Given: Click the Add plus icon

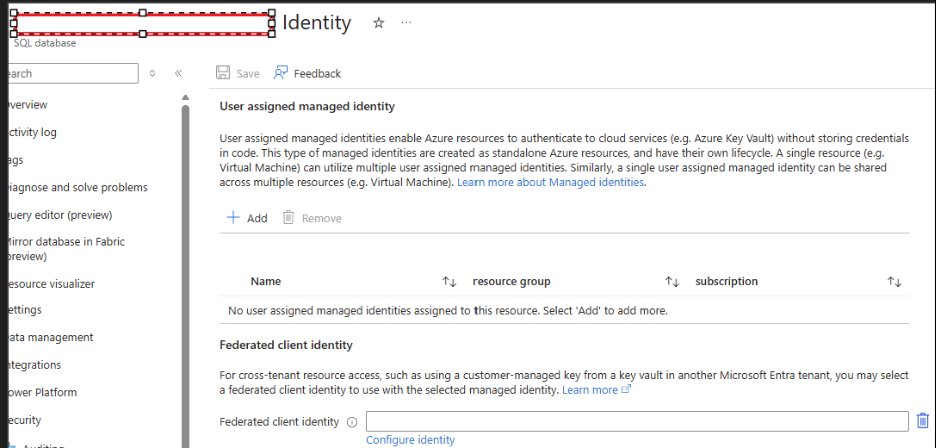Looking at the screenshot, I should 233,217.
